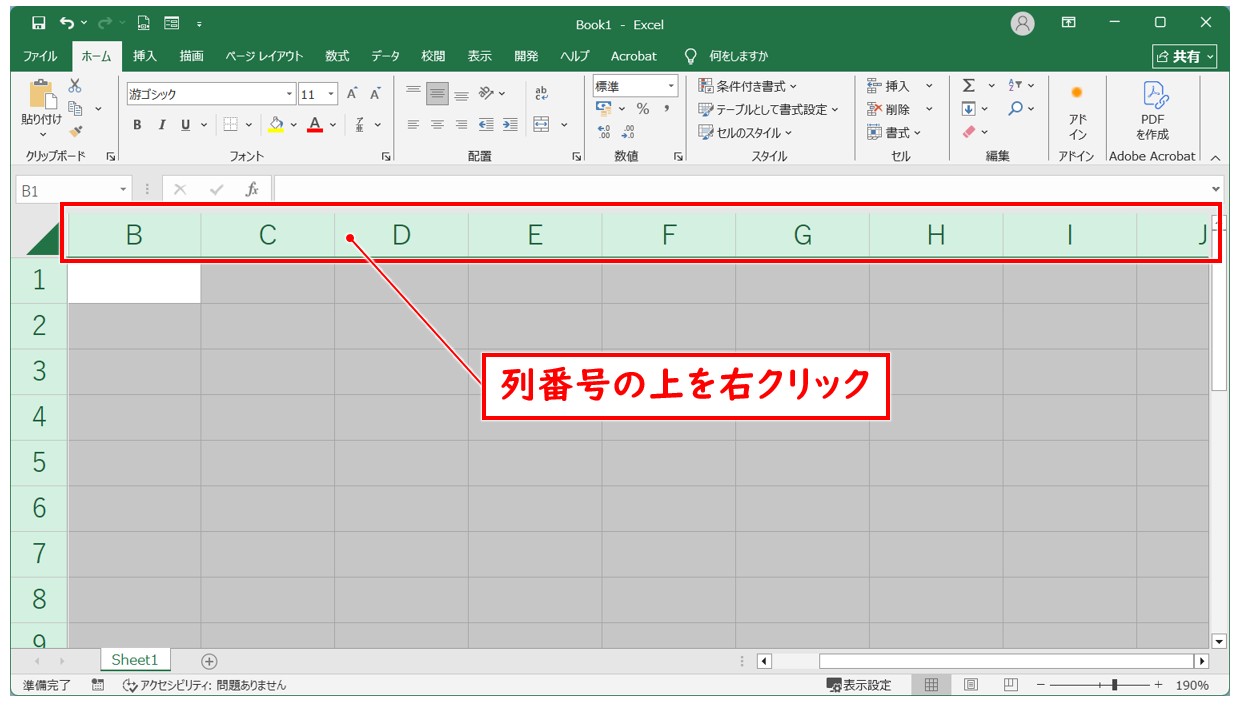Apply cell borders icon

point(229,125)
